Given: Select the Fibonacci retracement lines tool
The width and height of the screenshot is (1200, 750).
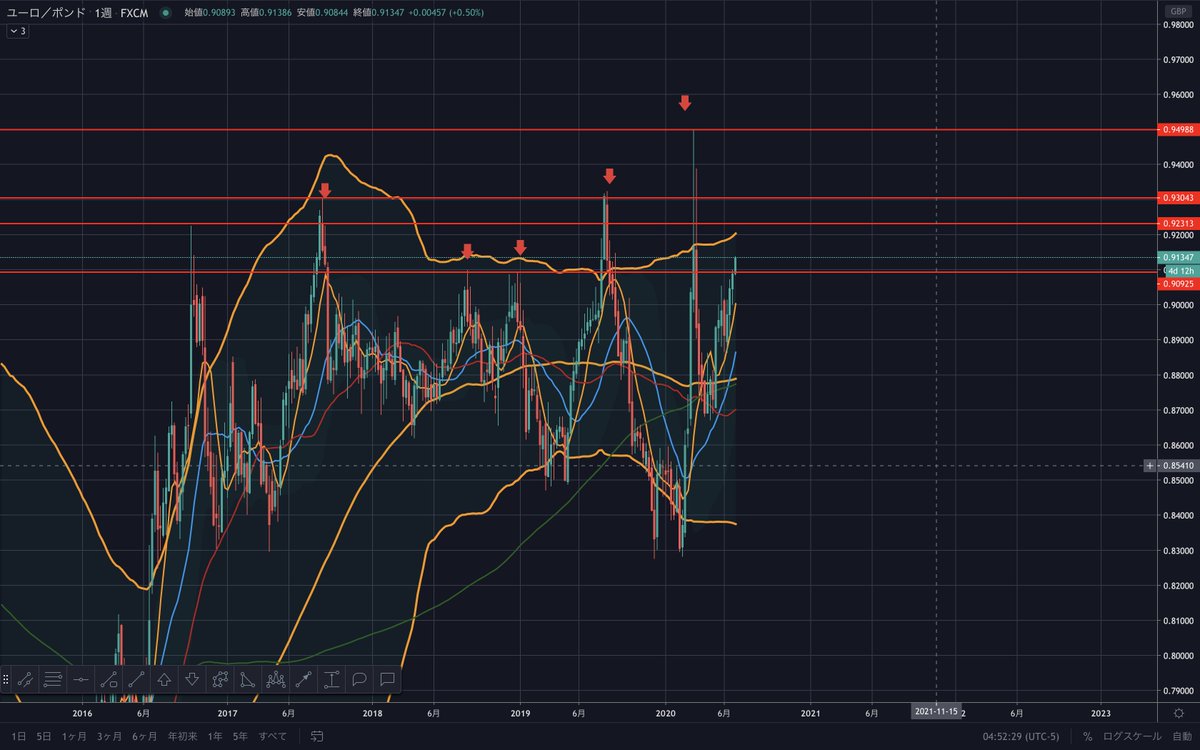Looking at the screenshot, I should 53,680.
